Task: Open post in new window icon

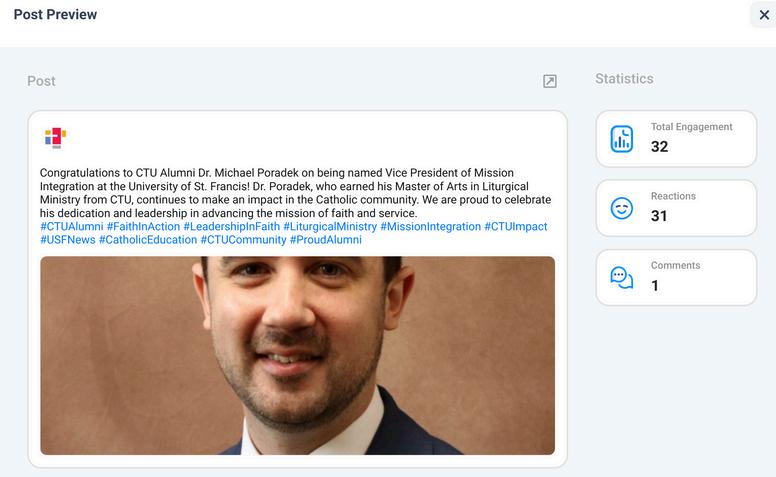Action: (x=549, y=81)
